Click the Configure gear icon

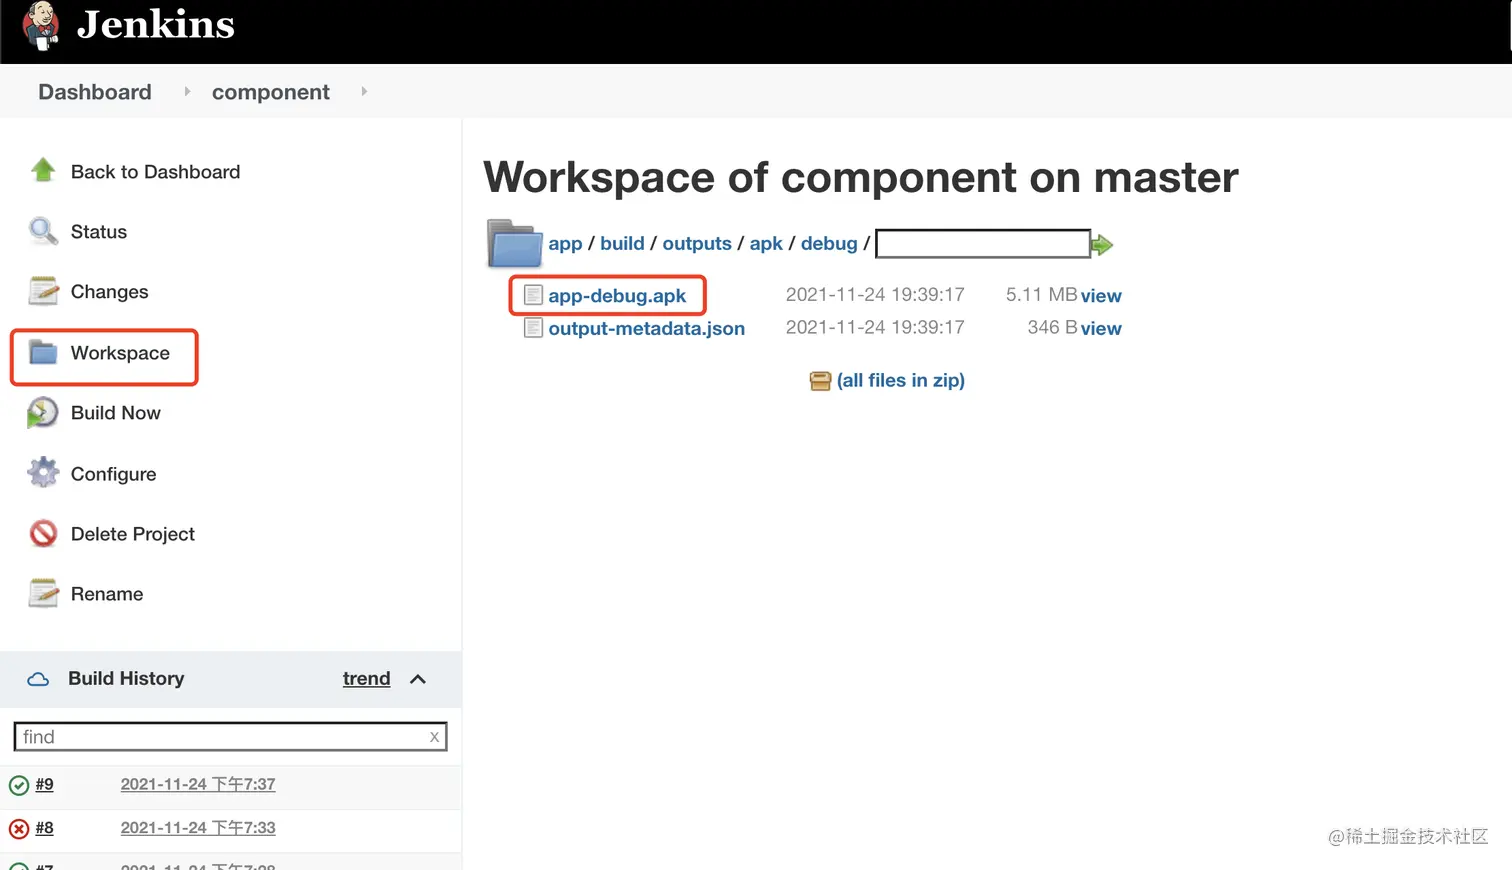43,473
